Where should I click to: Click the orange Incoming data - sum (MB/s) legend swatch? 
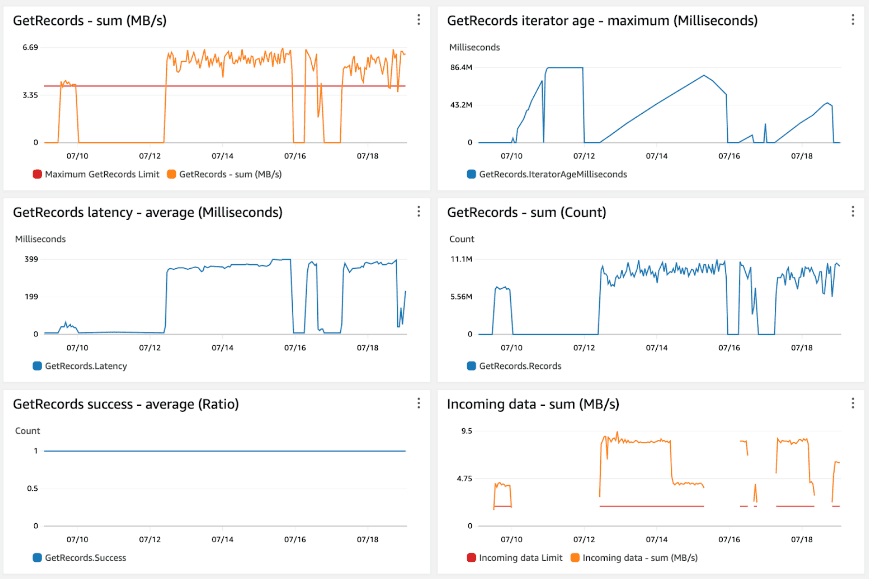pos(576,557)
